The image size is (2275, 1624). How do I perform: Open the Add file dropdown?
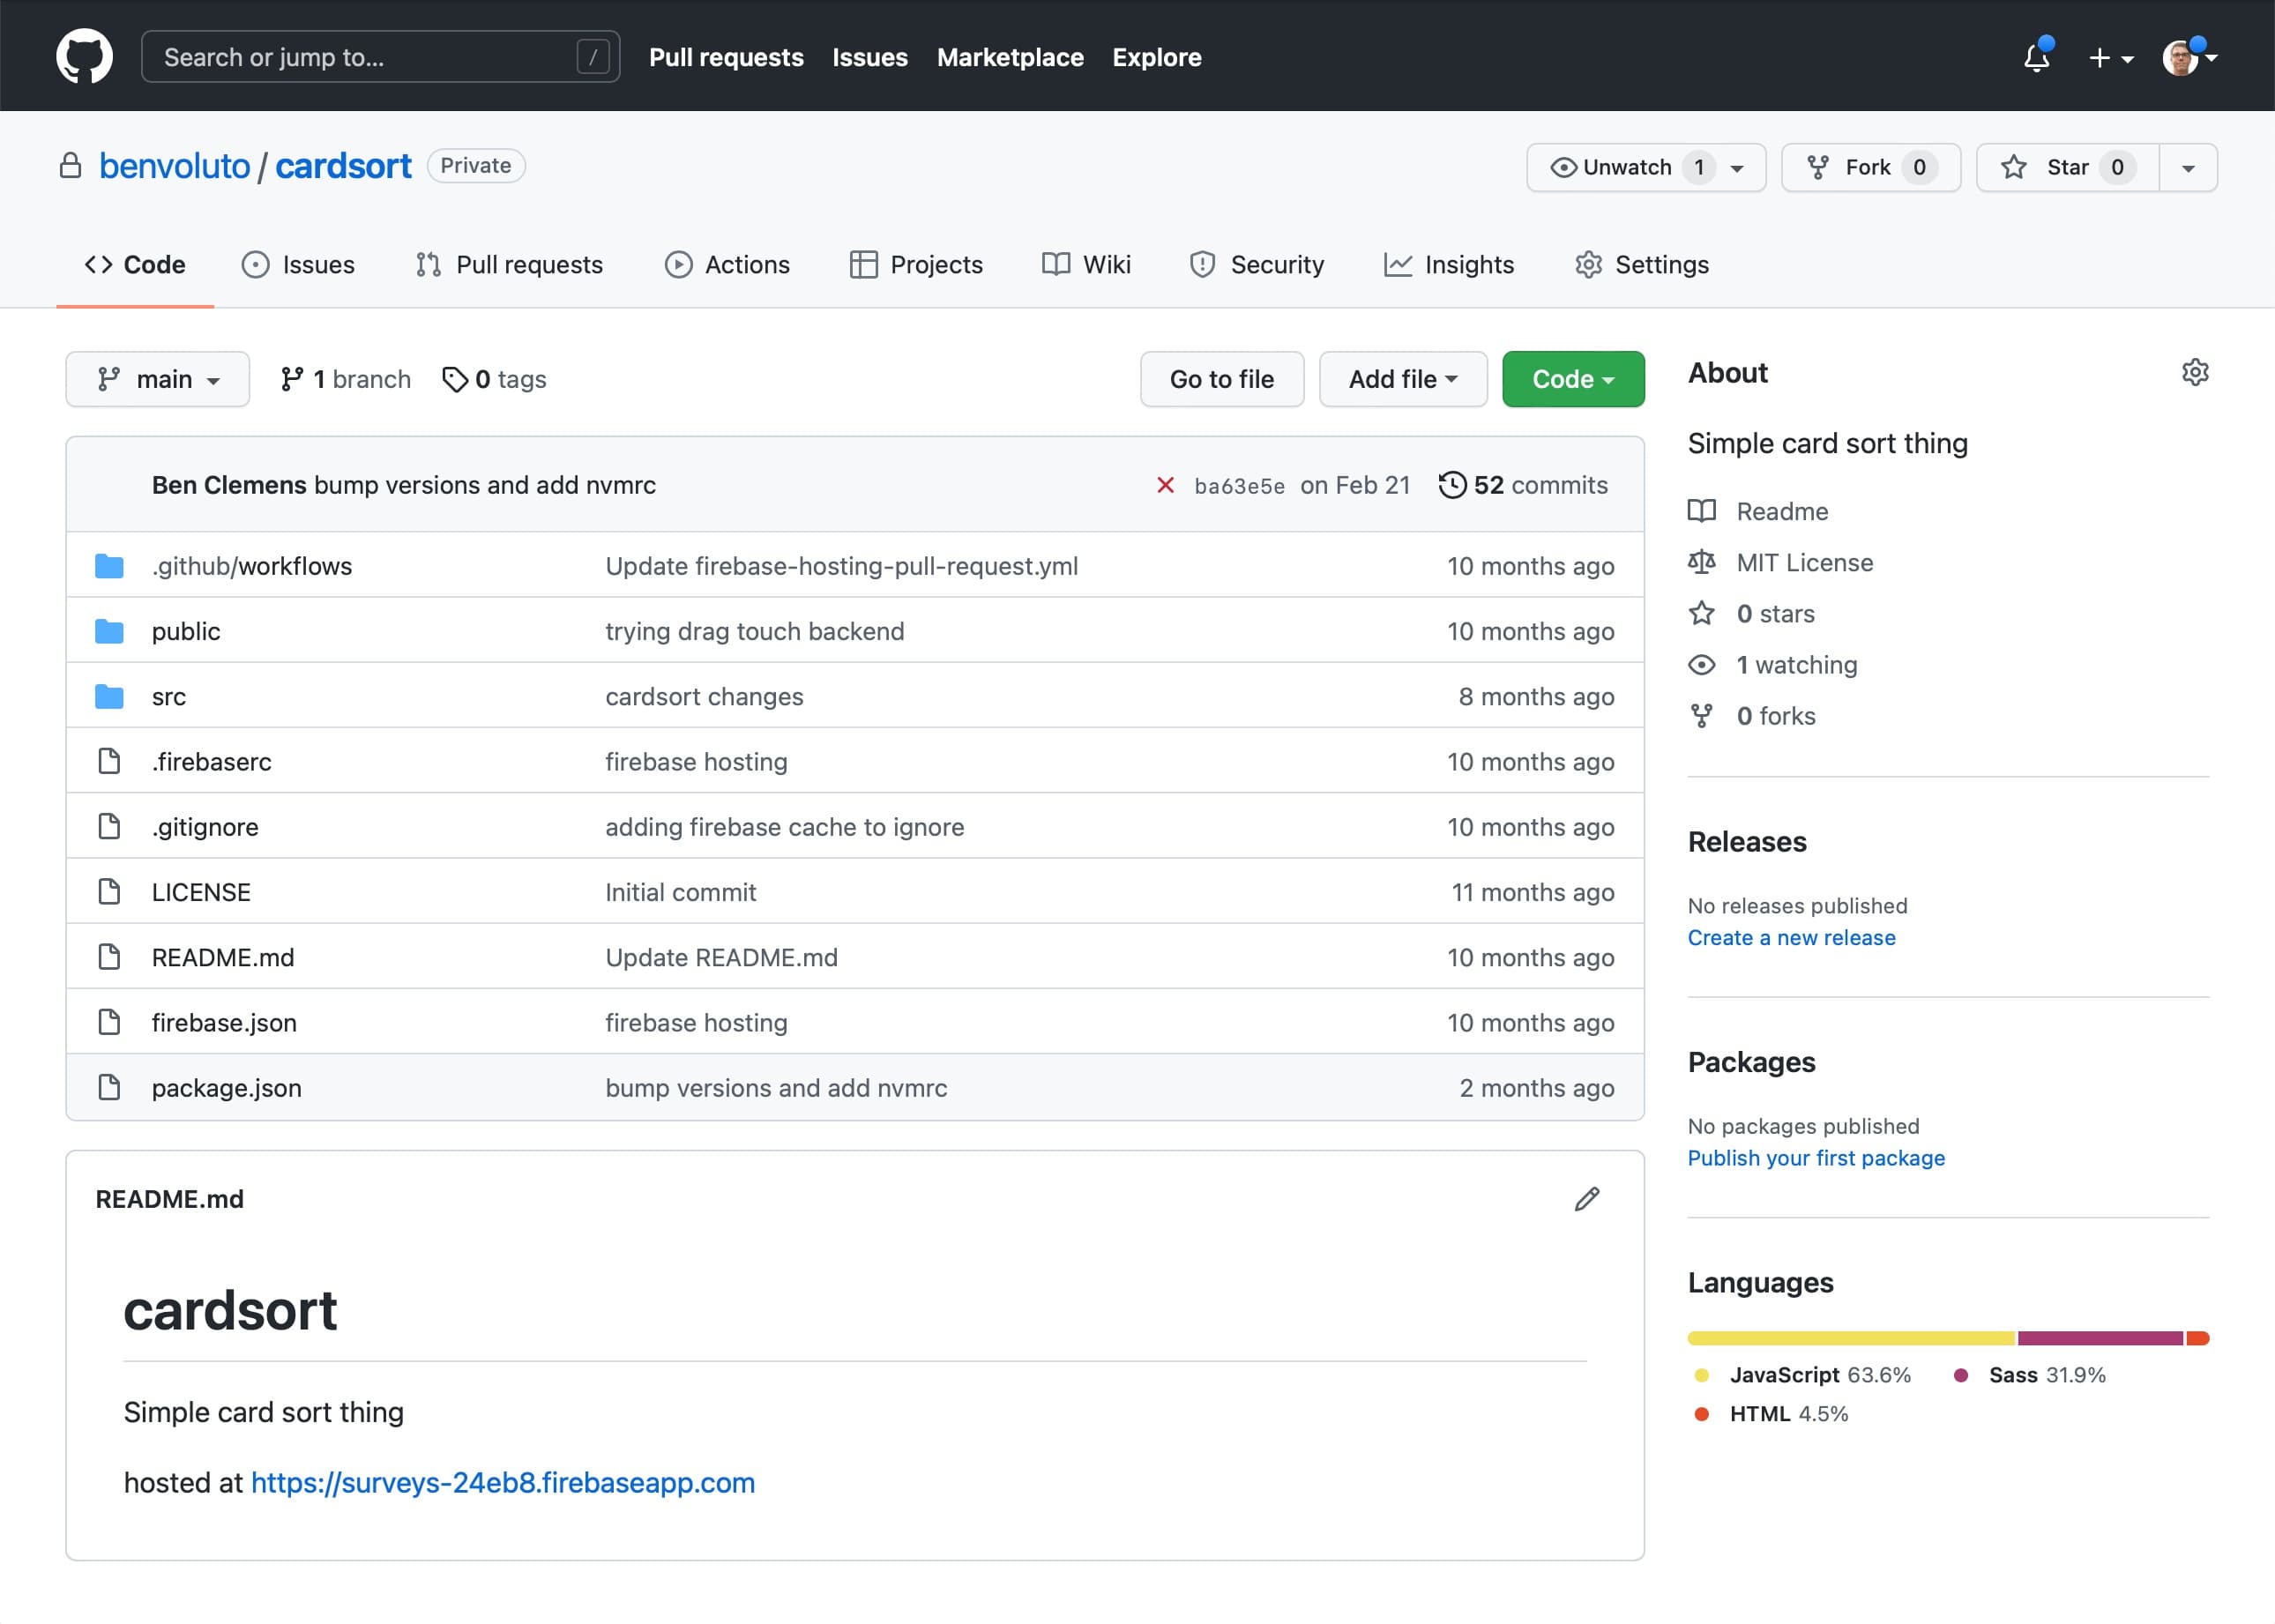[1402, 379]
